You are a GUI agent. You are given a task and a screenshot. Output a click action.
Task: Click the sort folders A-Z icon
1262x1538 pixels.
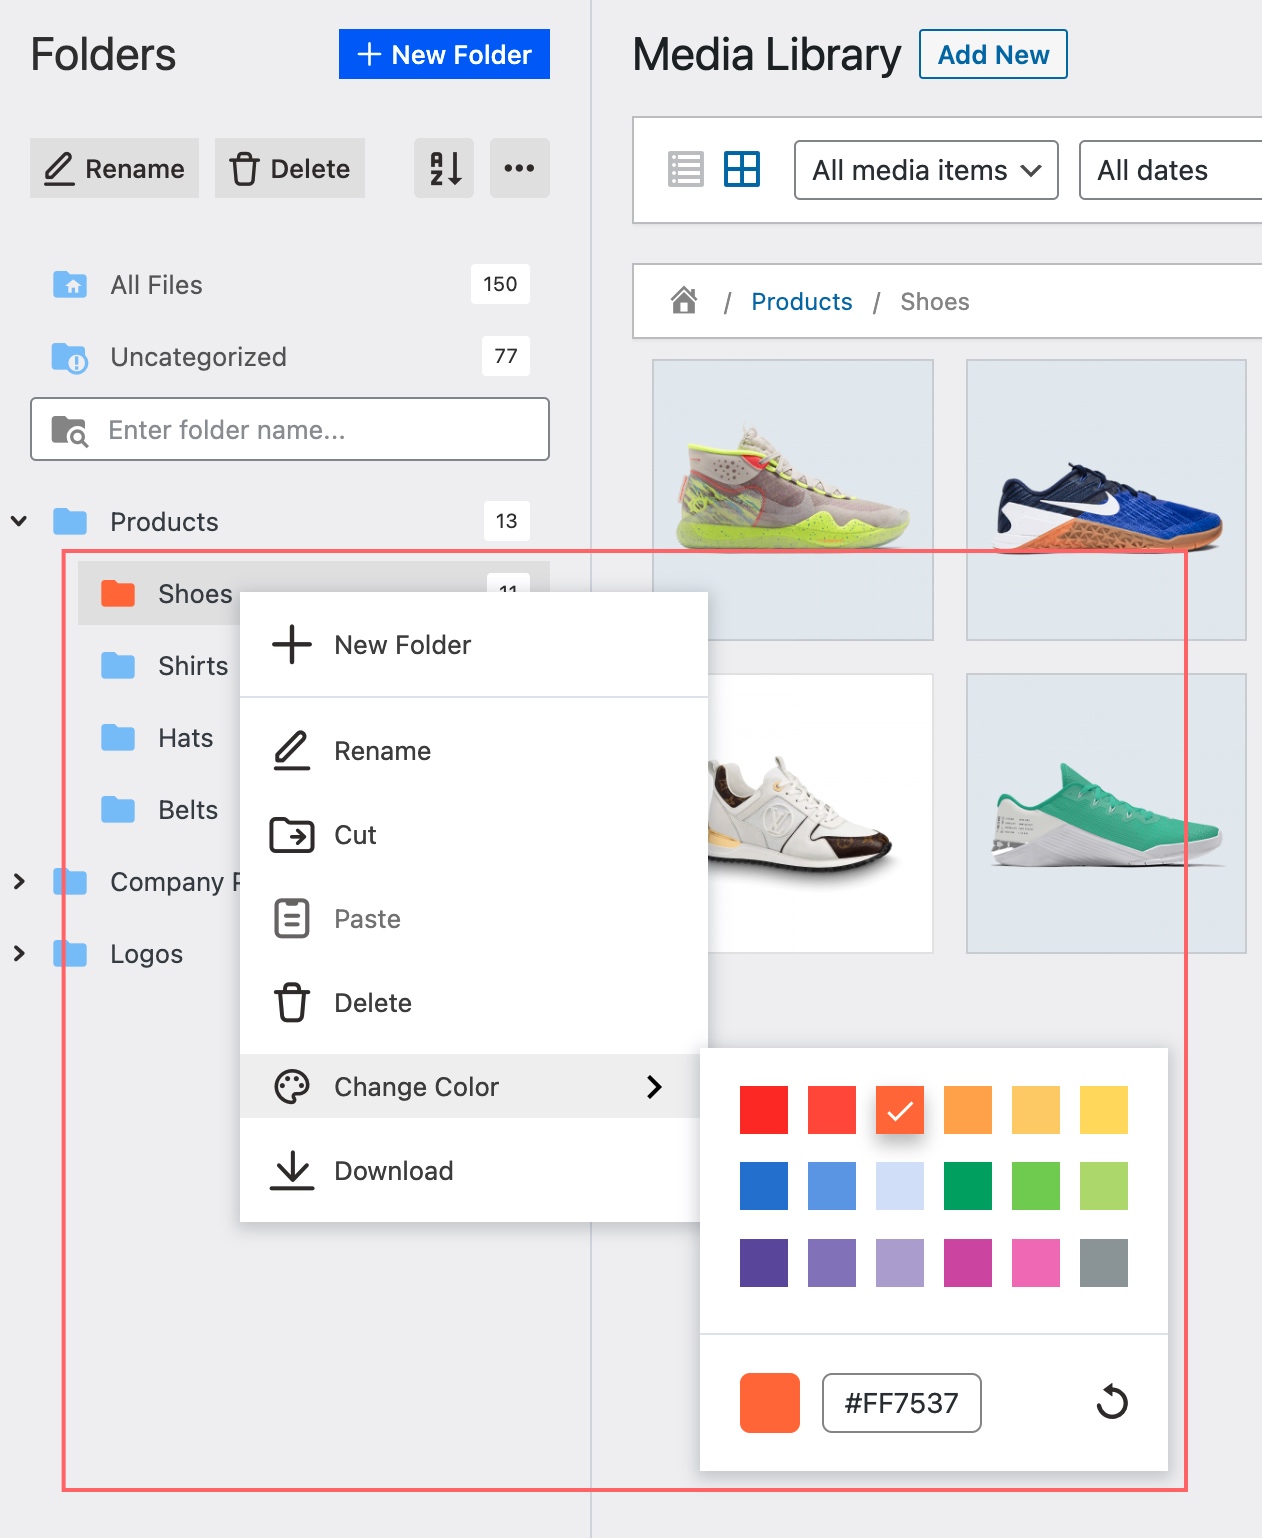pos(444,168)
